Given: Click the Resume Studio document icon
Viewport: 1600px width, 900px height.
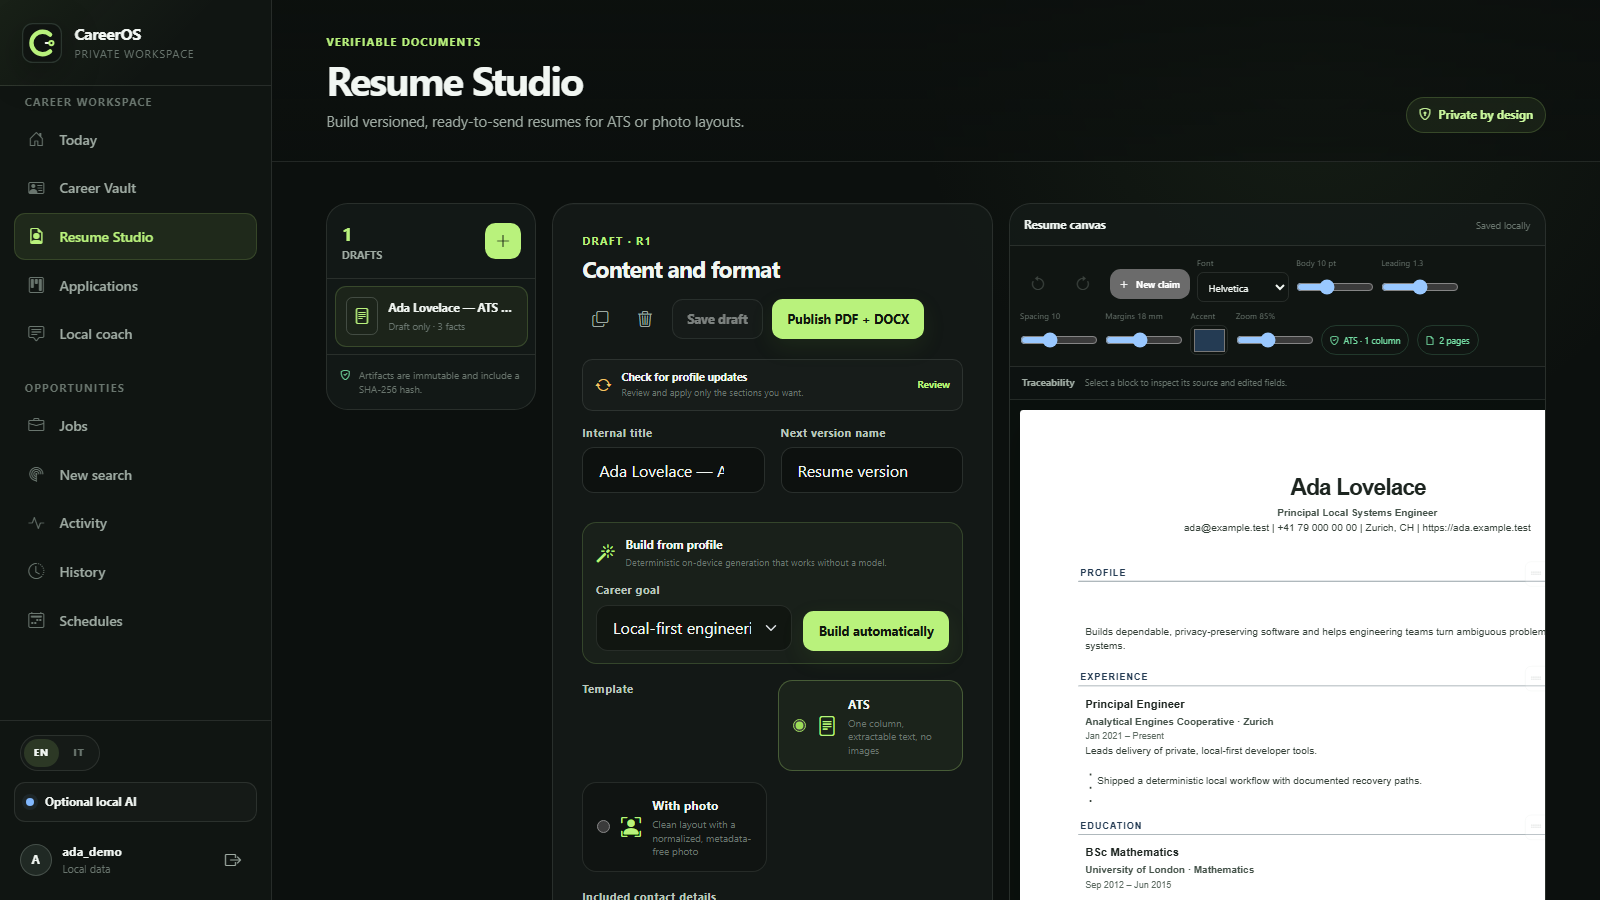Looking at the screenshot, I should pos(37,237).
